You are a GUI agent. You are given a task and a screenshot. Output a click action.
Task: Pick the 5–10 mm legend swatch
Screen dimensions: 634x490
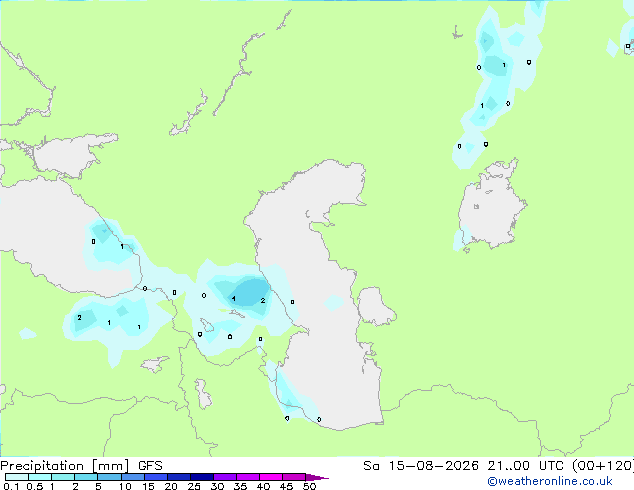(x=109, y=477)
